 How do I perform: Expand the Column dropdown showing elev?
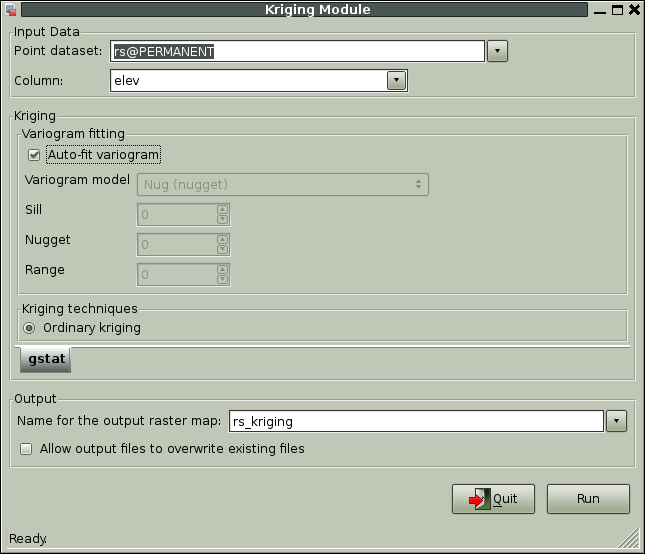click(397, 80)
